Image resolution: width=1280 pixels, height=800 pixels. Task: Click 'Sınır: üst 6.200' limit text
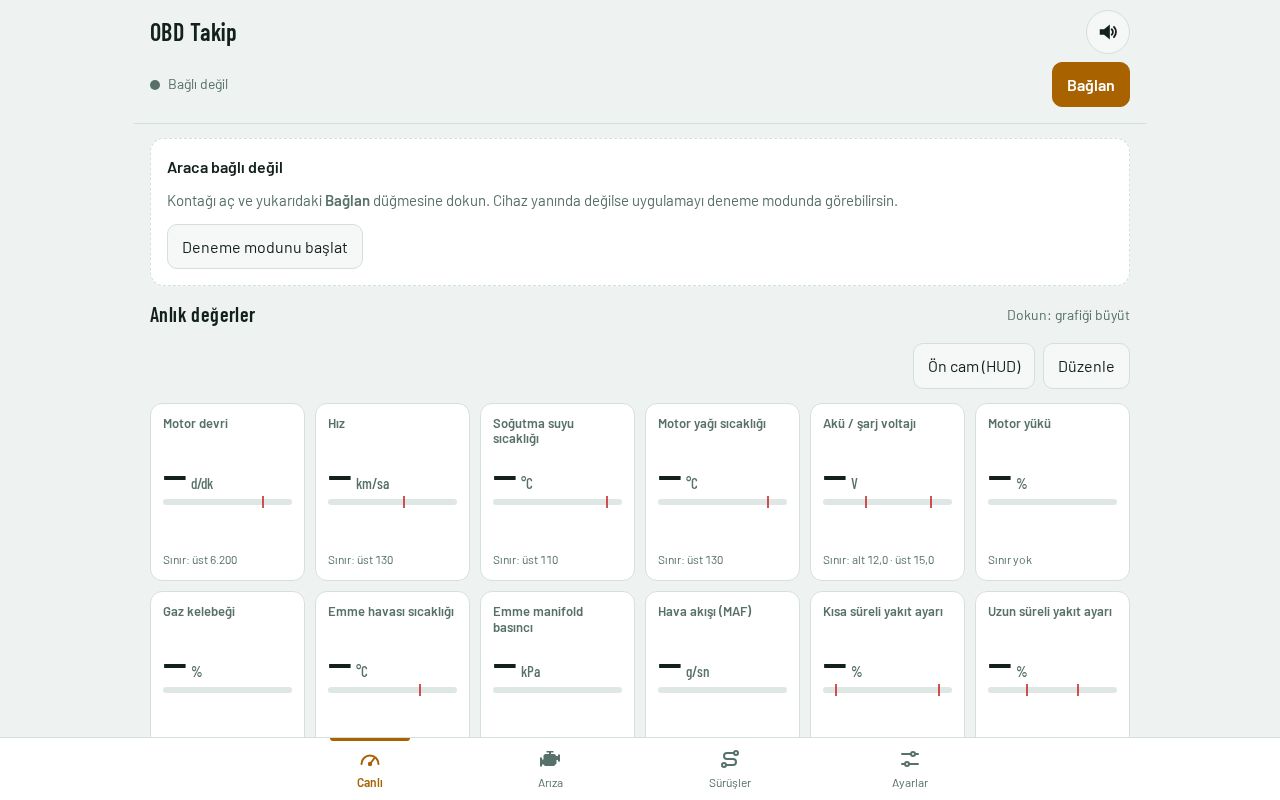coord(200,560)
